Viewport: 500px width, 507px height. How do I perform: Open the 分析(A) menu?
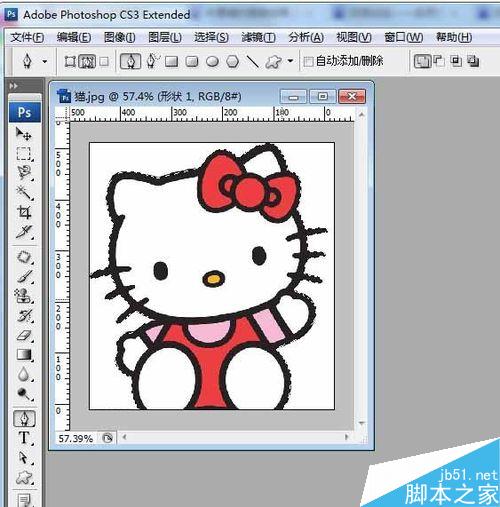click(306, 37)
